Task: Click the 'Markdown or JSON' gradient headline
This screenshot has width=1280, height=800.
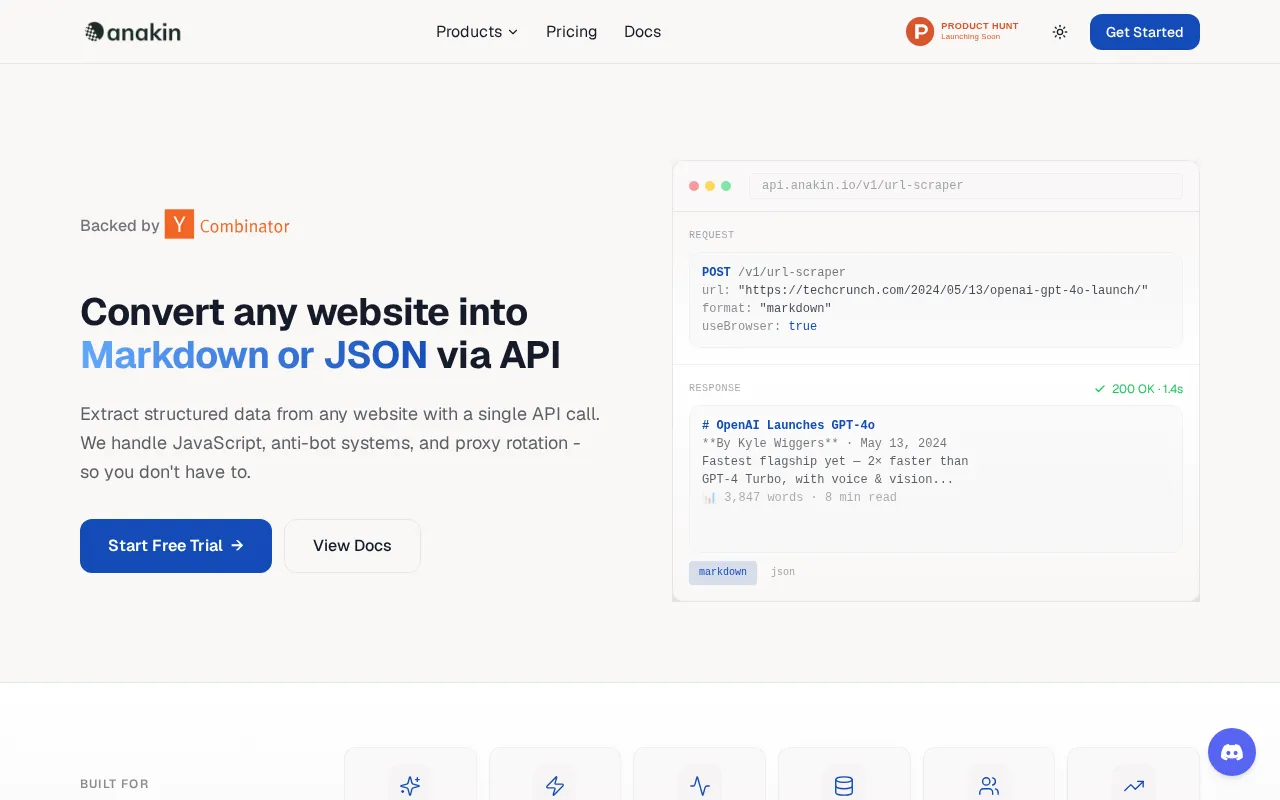Action: (x=254, y=355)
